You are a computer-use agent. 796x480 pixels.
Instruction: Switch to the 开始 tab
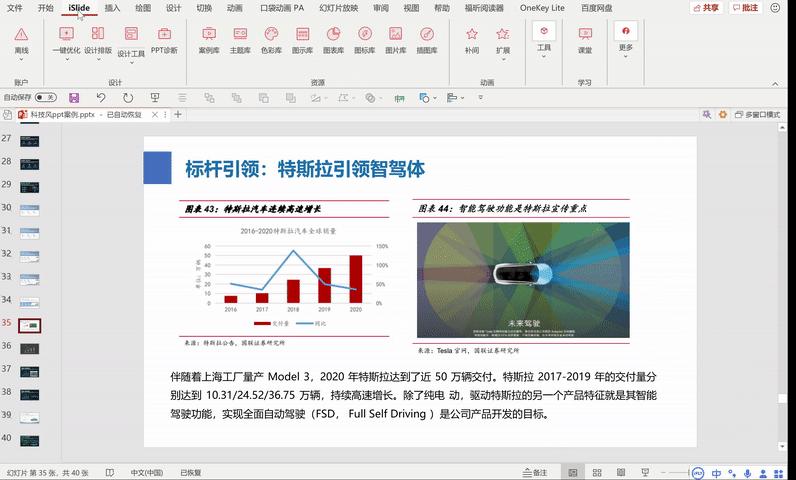46,8
